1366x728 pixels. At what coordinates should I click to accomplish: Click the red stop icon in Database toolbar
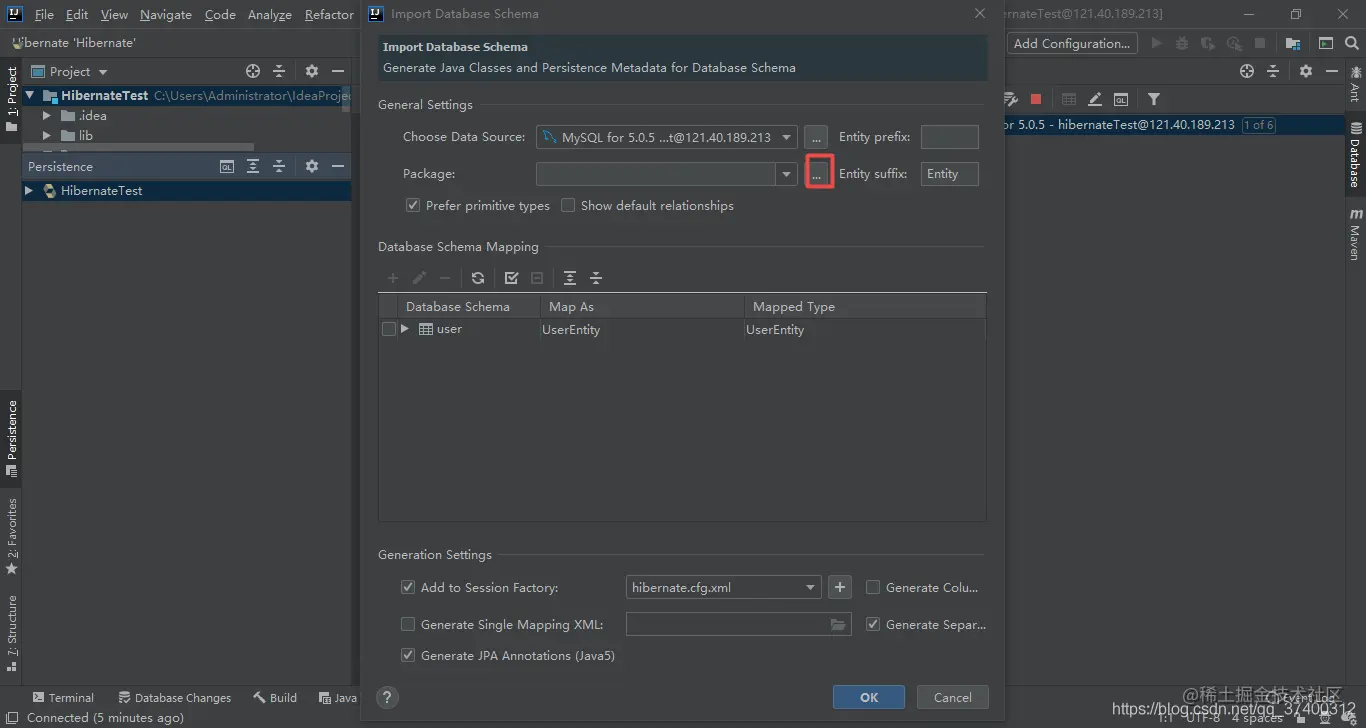[x=1036, y=99]
